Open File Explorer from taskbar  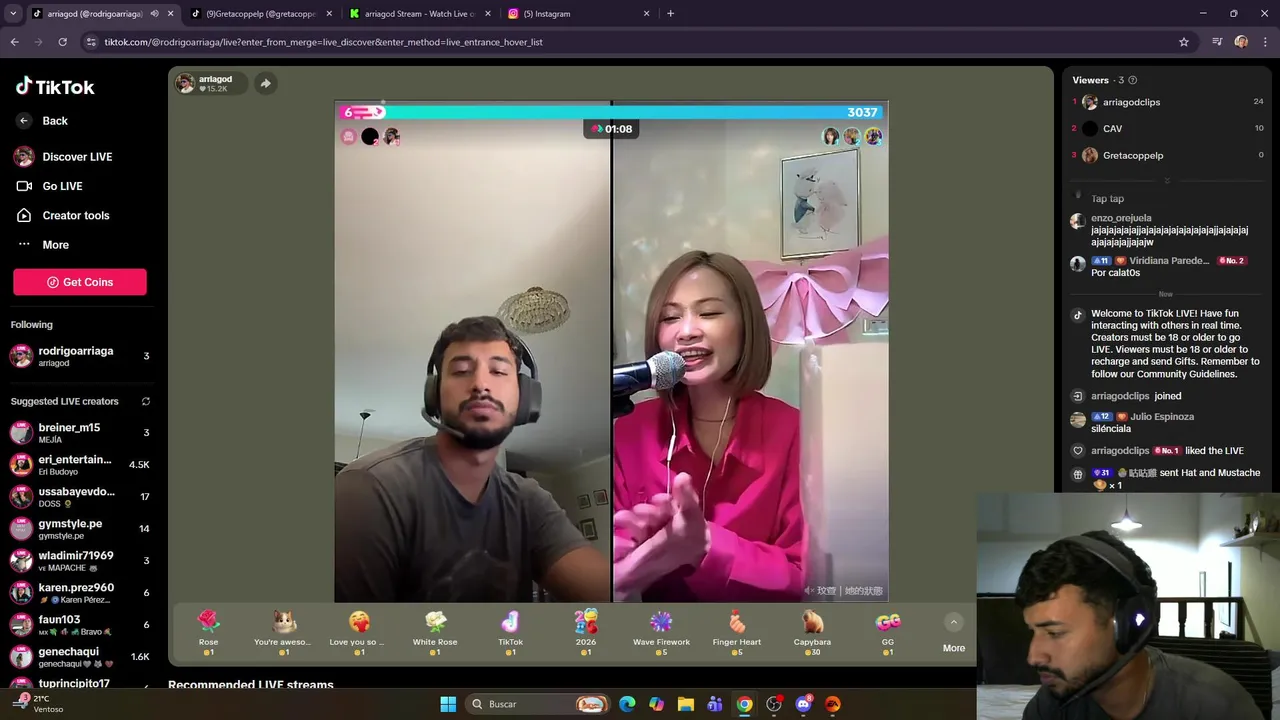coord(686,704)
